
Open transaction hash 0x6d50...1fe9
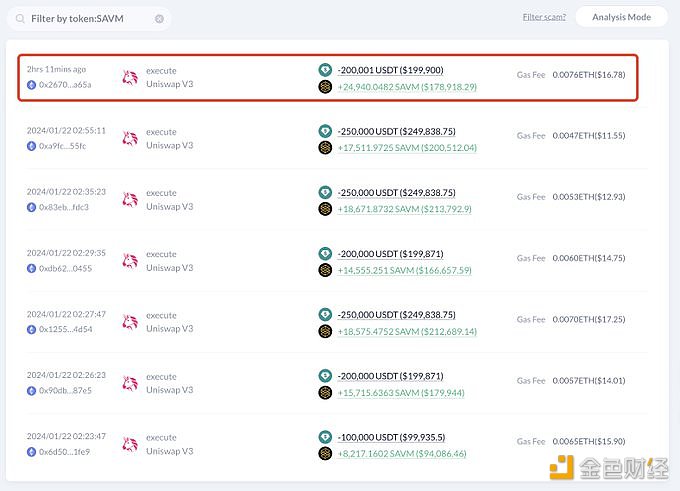[x=64, y=452]
